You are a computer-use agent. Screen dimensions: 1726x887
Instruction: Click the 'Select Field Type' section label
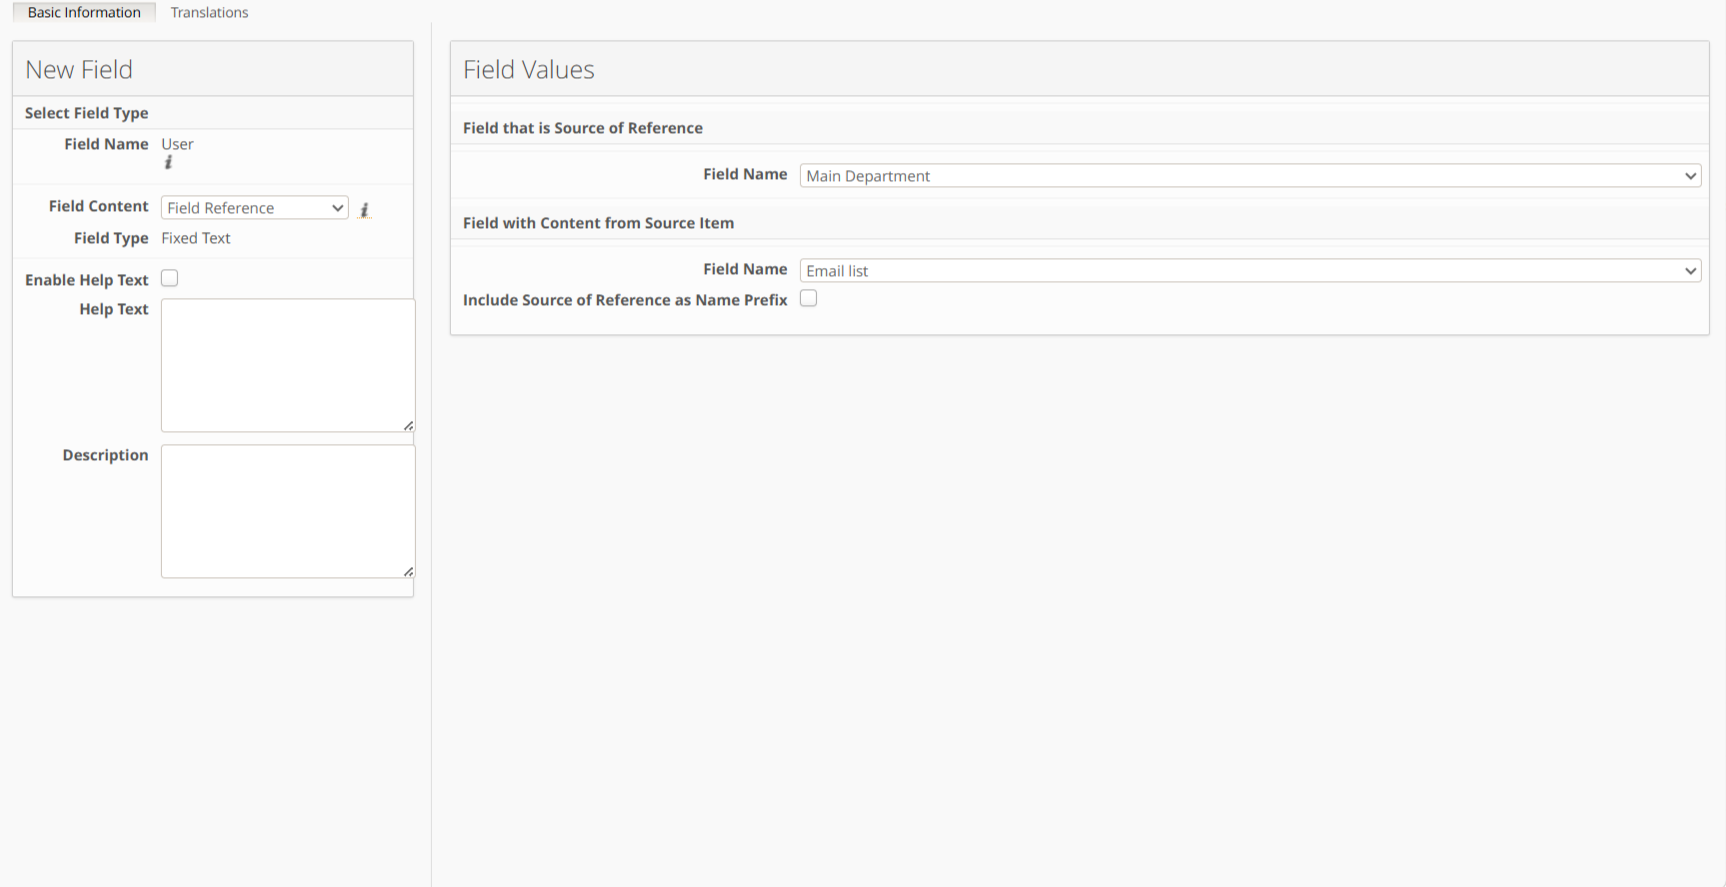(87, 113)
